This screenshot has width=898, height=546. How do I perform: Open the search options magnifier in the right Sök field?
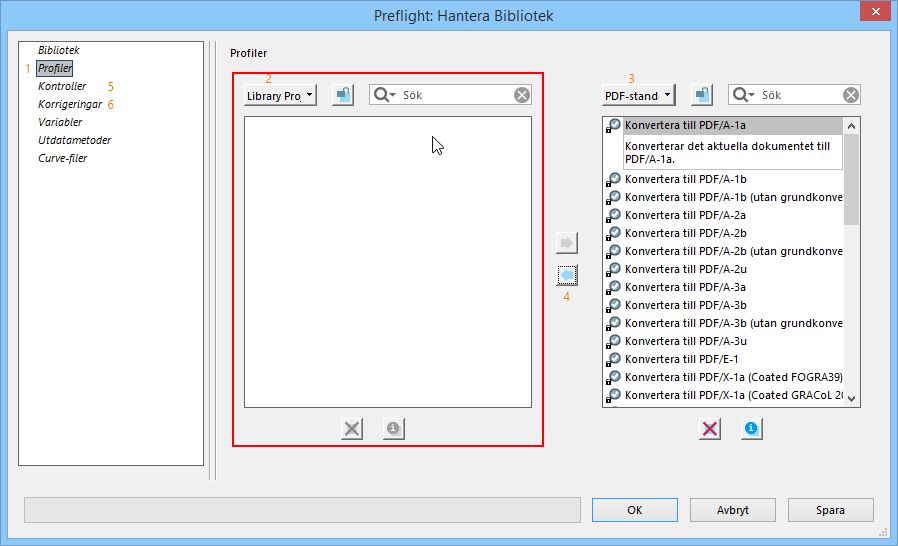point(743,95)
